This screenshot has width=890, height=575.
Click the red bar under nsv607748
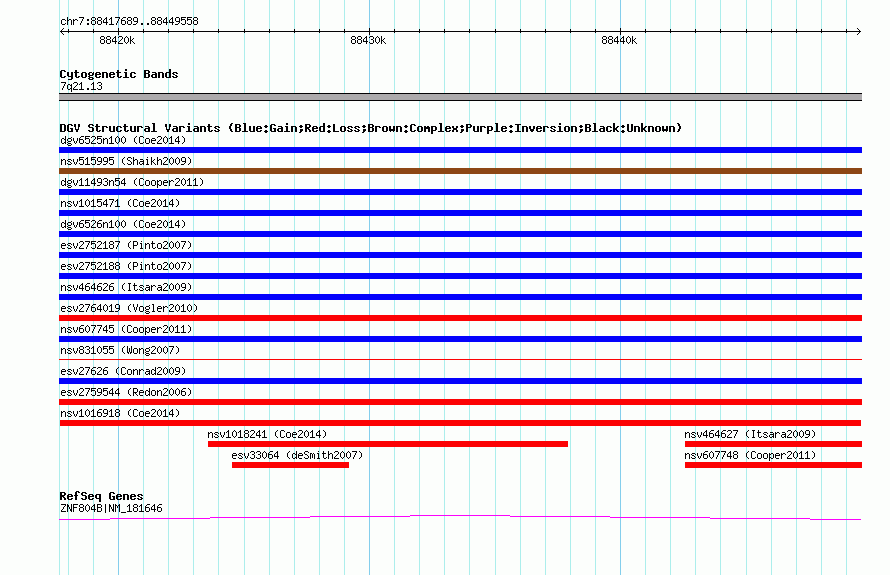[x=773, y=465]
